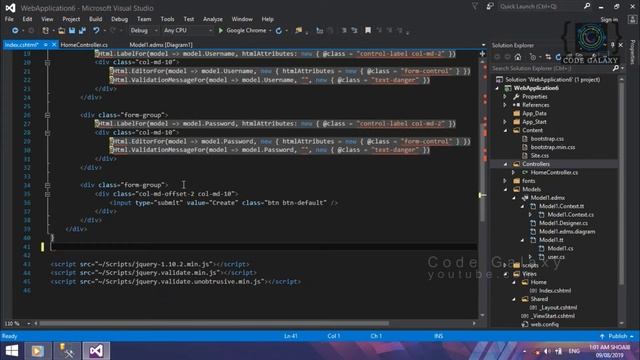The height and width of the screenshot is (360, 640).
Task: Click the feedback icon in title bar
Action: [490, 6]
